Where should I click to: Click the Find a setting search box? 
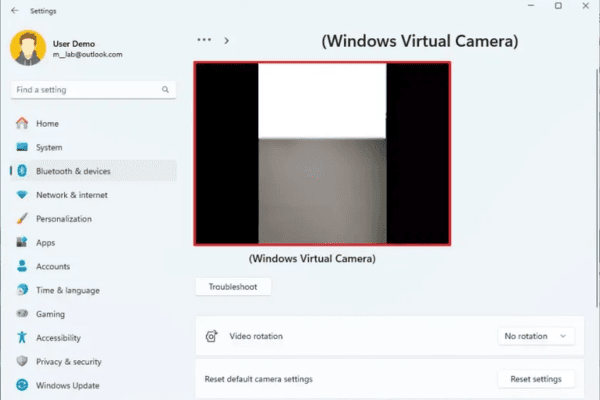(93, 90)
